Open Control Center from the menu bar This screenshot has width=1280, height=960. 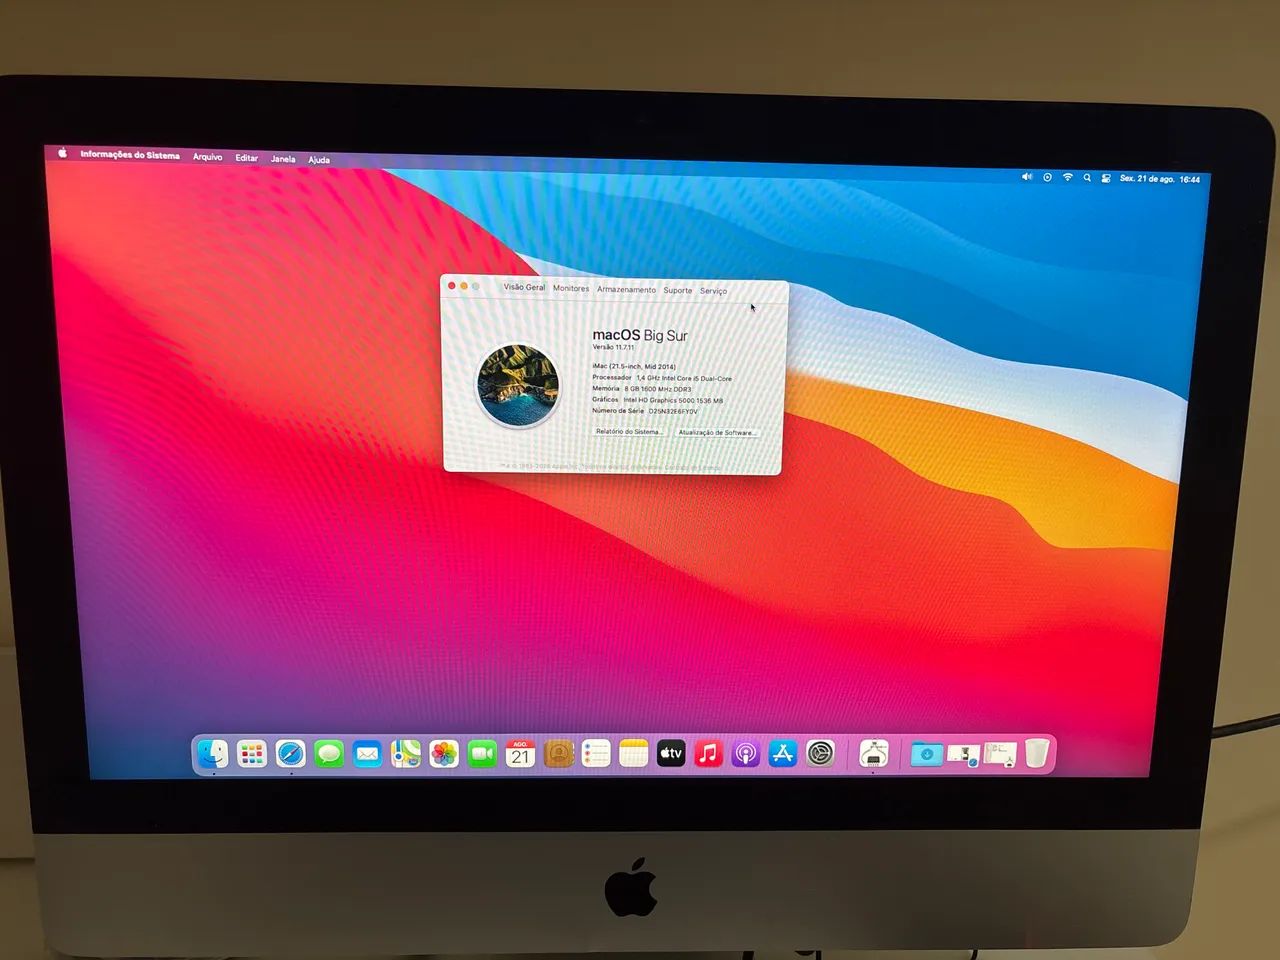click(1106, 178)
